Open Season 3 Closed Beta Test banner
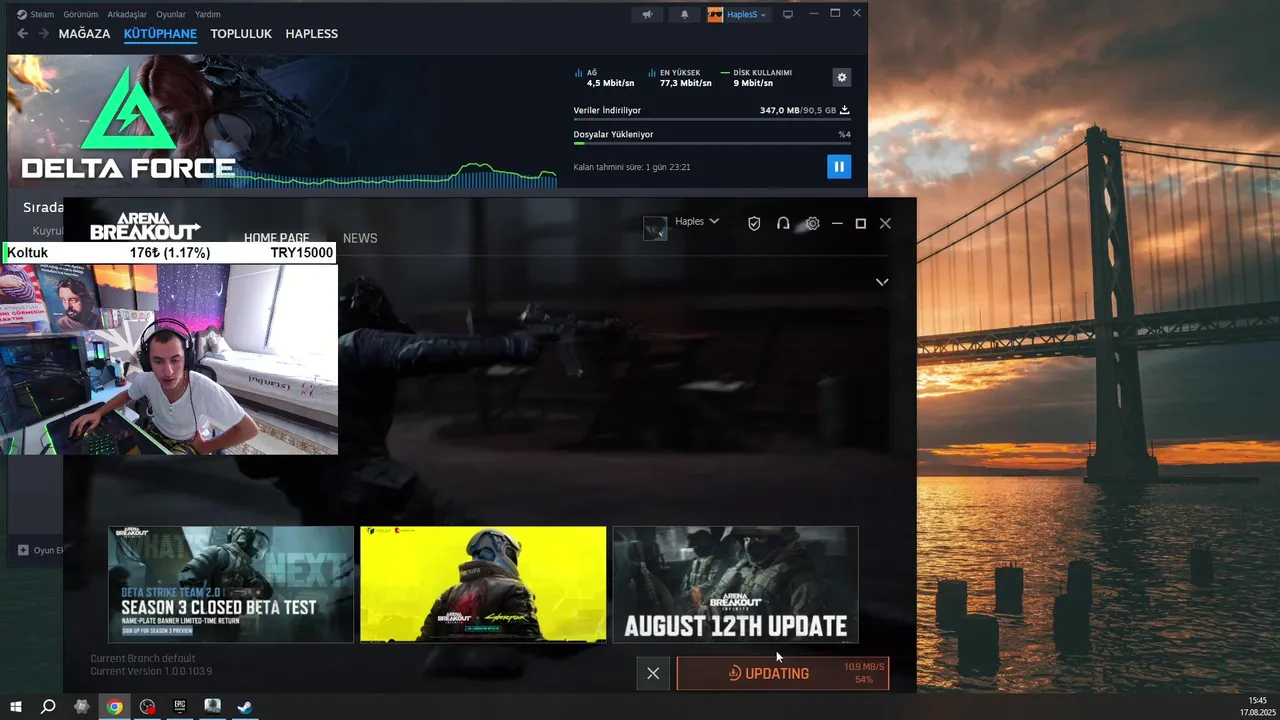Image resolution: width=1280 pixels, height=720 pixels. click(x=231, y=584)
